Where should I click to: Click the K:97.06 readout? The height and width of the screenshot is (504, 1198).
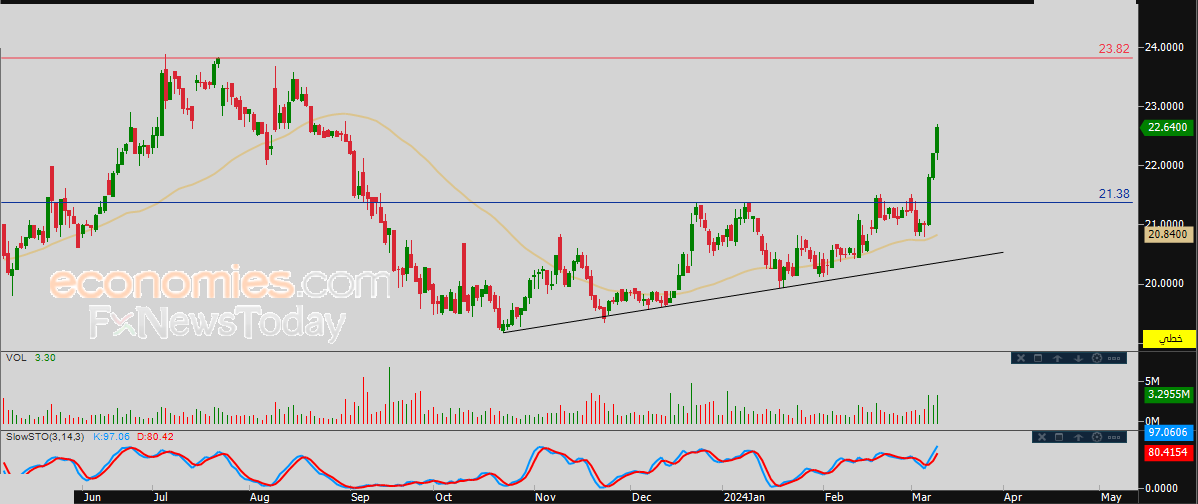pyautogui.click(x=114, y=436)
